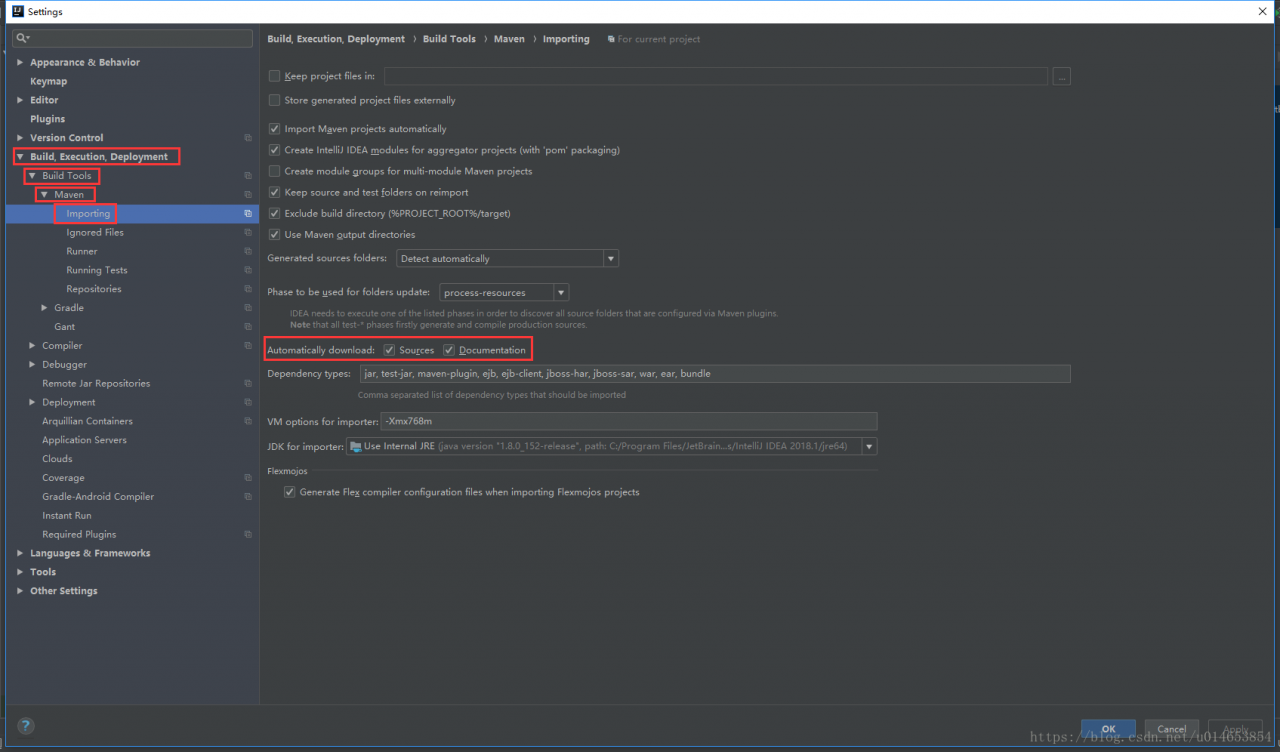Click the magnifier icon in the settings search box
The image size is (1280, 752).
click(22, 38)
